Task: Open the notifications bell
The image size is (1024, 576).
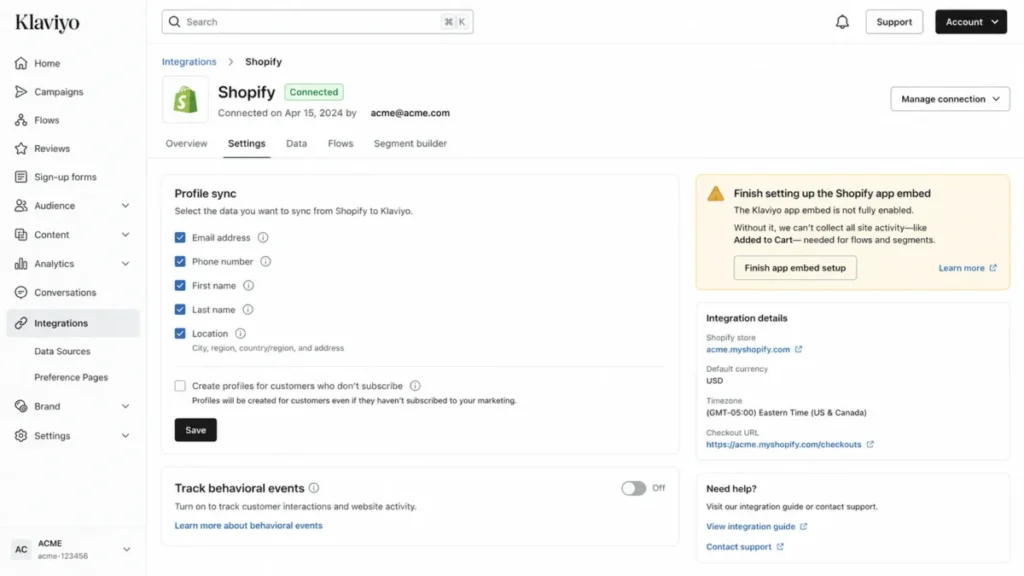Action: [x=842, y=22]
